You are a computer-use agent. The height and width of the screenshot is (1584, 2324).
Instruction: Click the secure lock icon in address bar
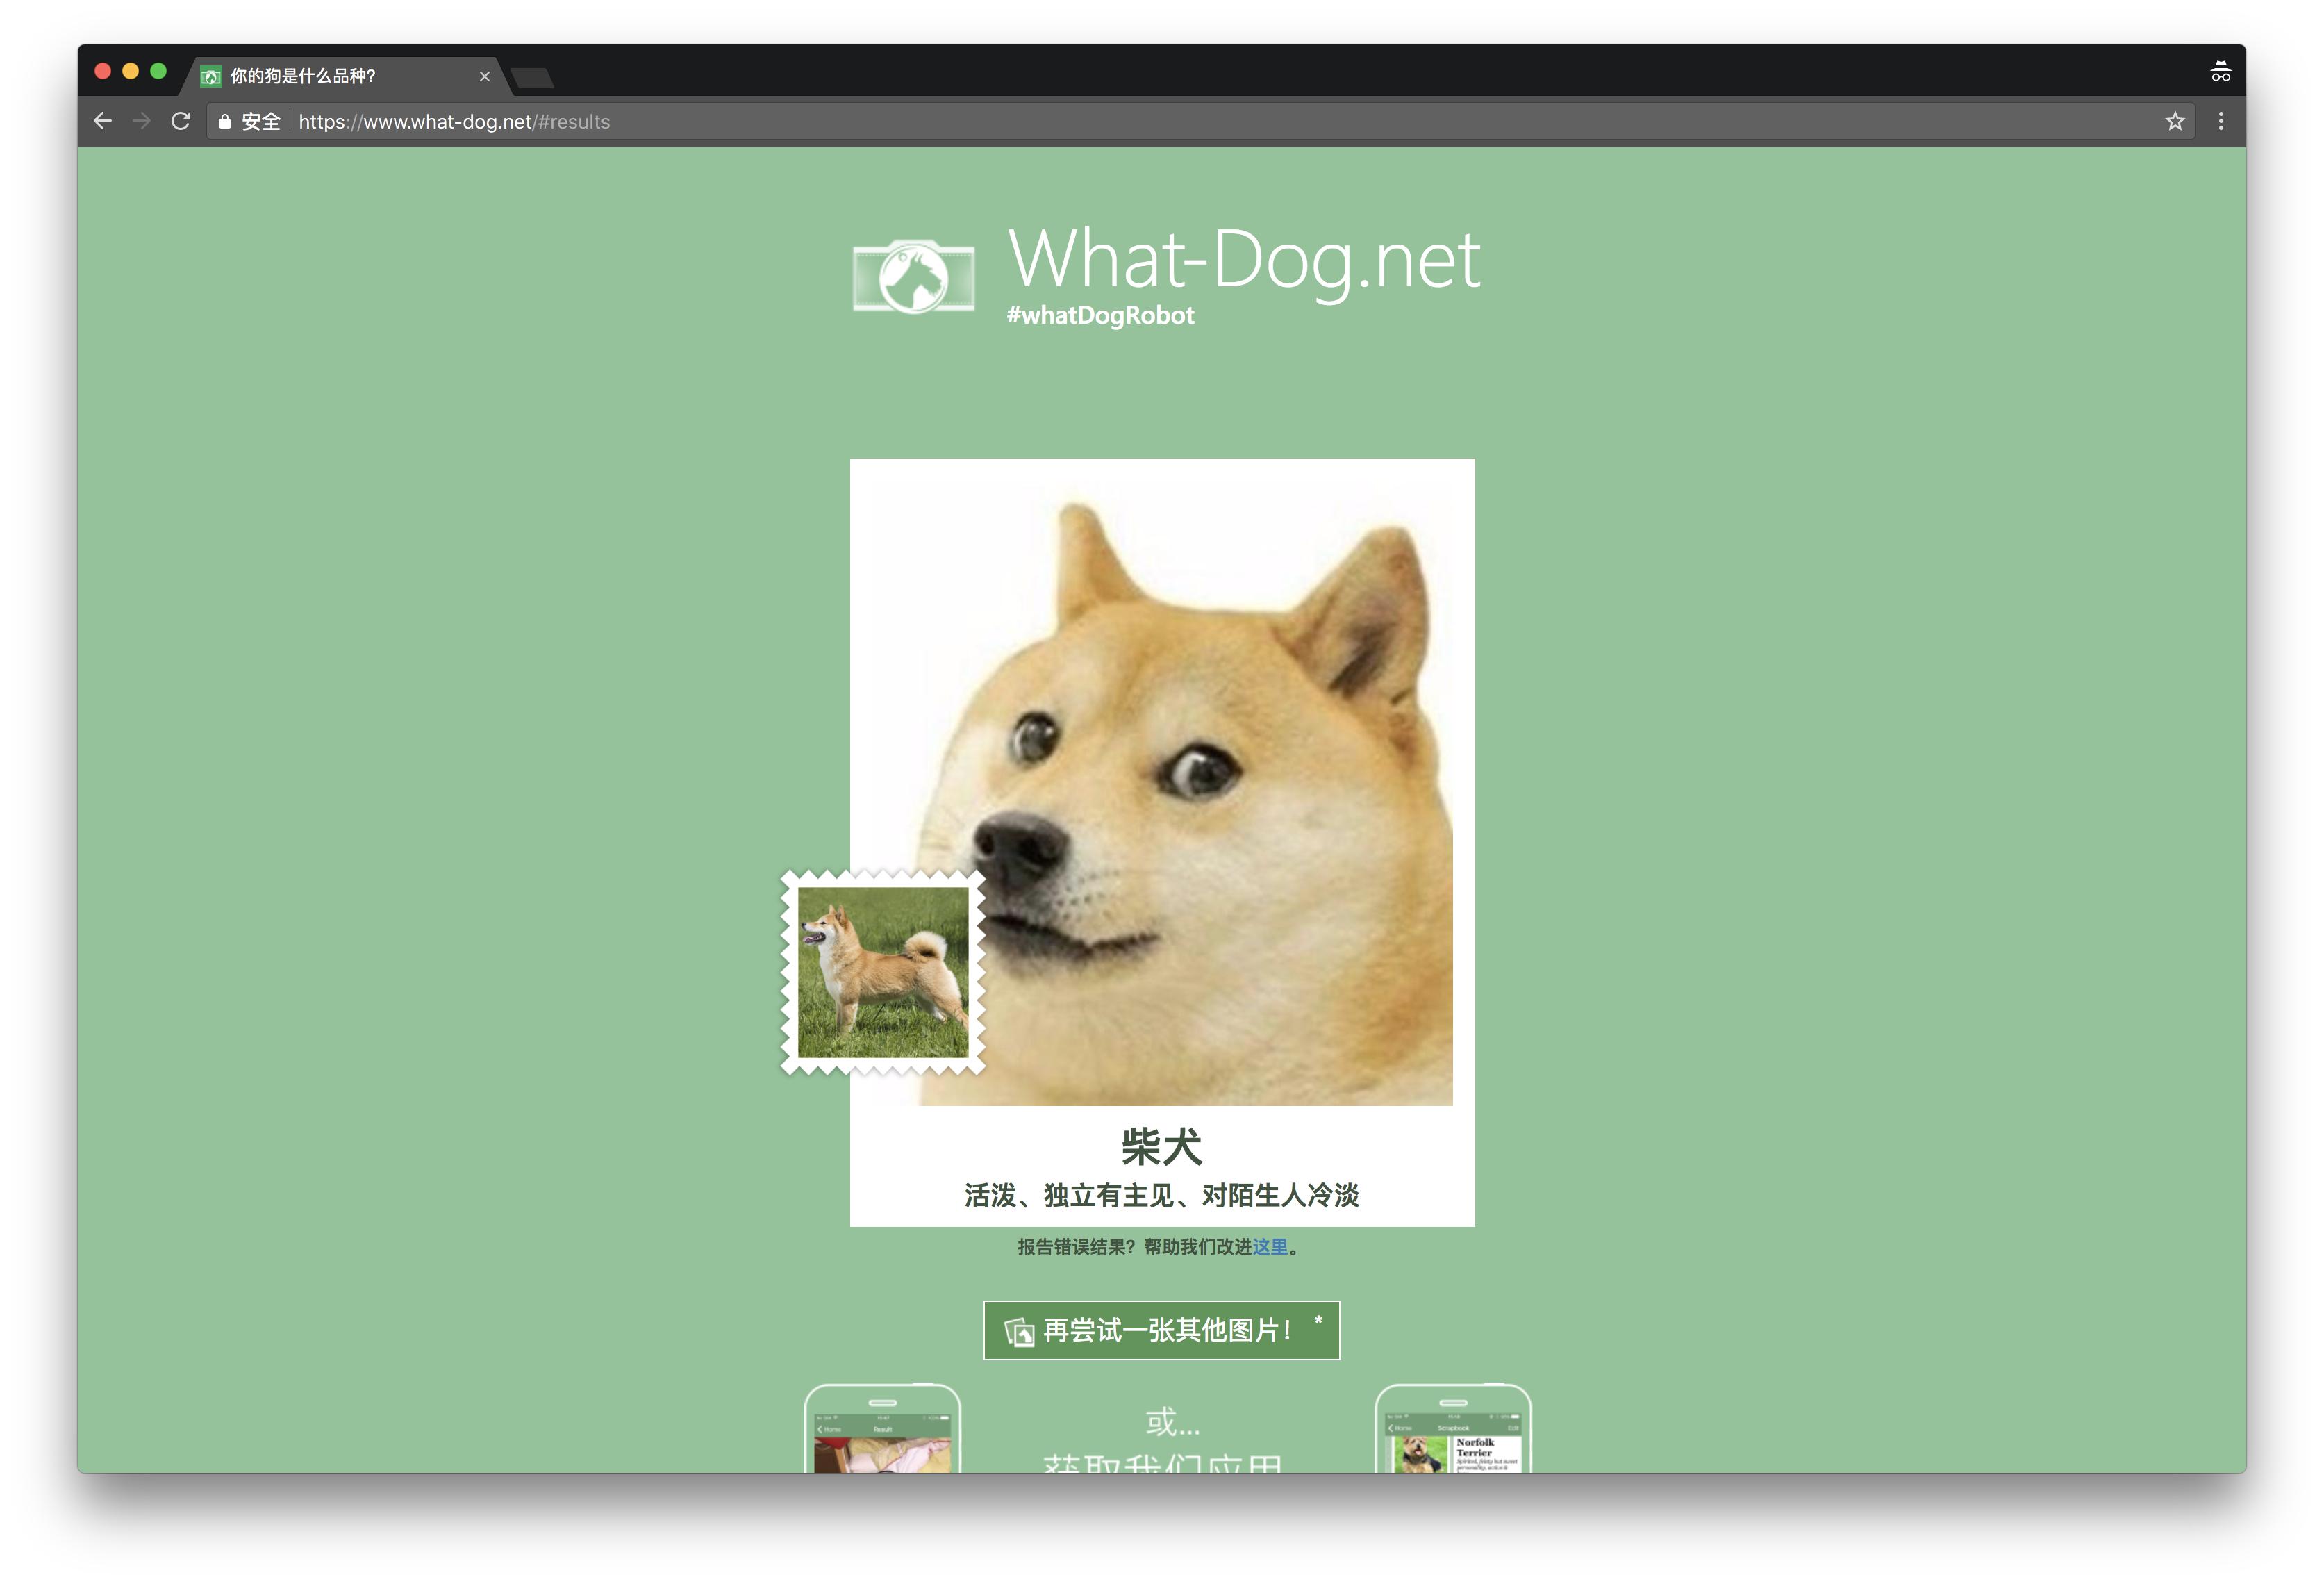(225, 121)
